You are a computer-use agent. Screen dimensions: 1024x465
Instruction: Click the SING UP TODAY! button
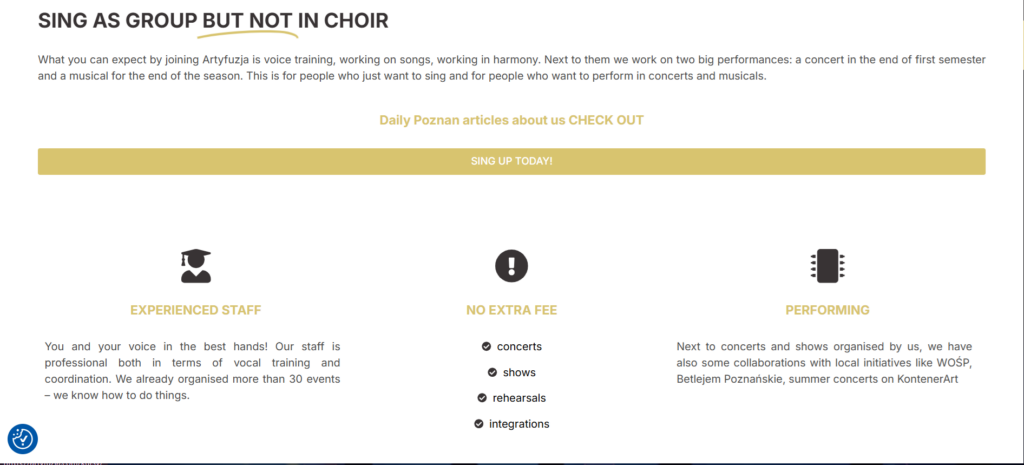pos(511,161)
